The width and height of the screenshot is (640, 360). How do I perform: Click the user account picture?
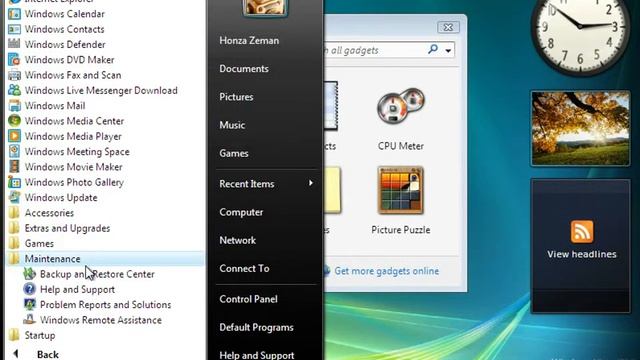(x=265, y=8)
